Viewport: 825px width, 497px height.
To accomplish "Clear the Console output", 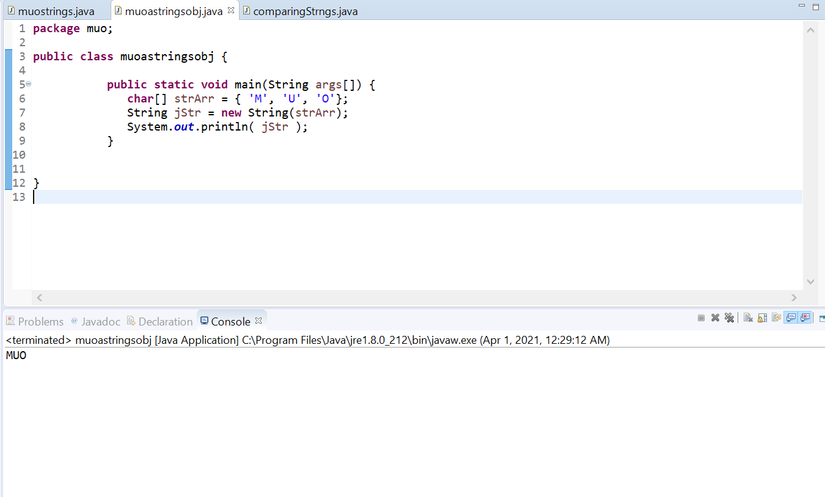I will pyautogui.click(x=748, y=318).
